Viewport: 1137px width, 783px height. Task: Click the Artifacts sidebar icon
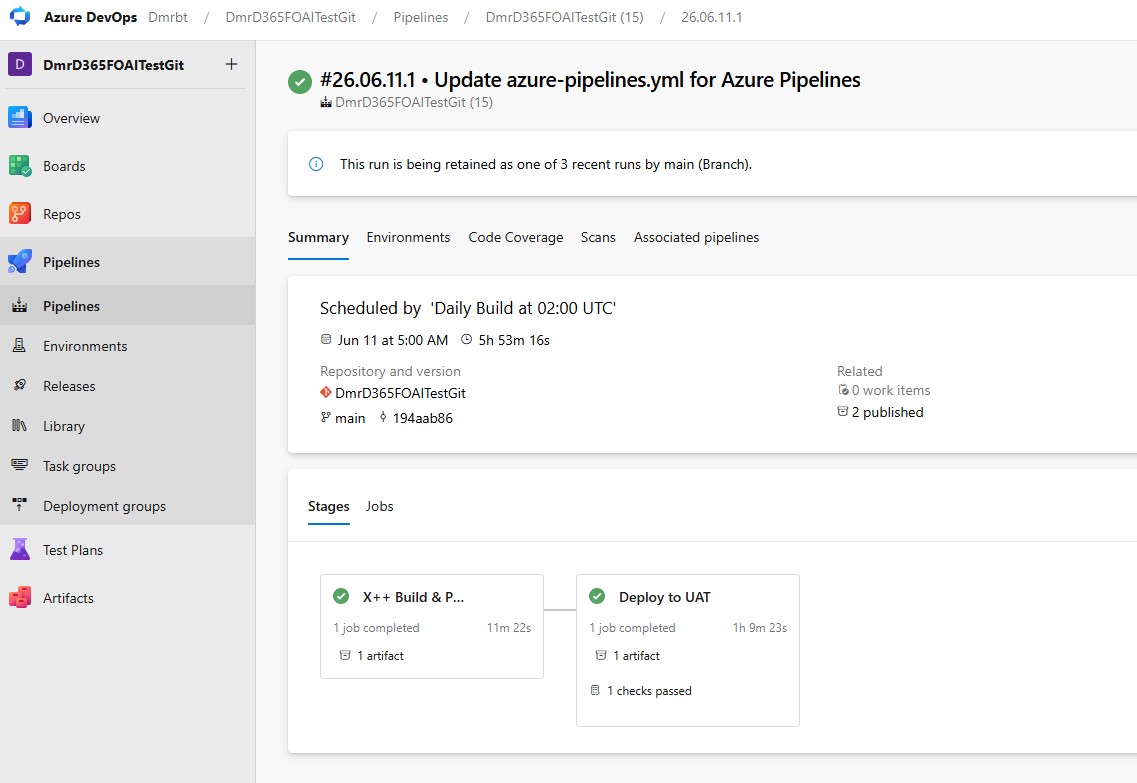[x=20, y=597]
